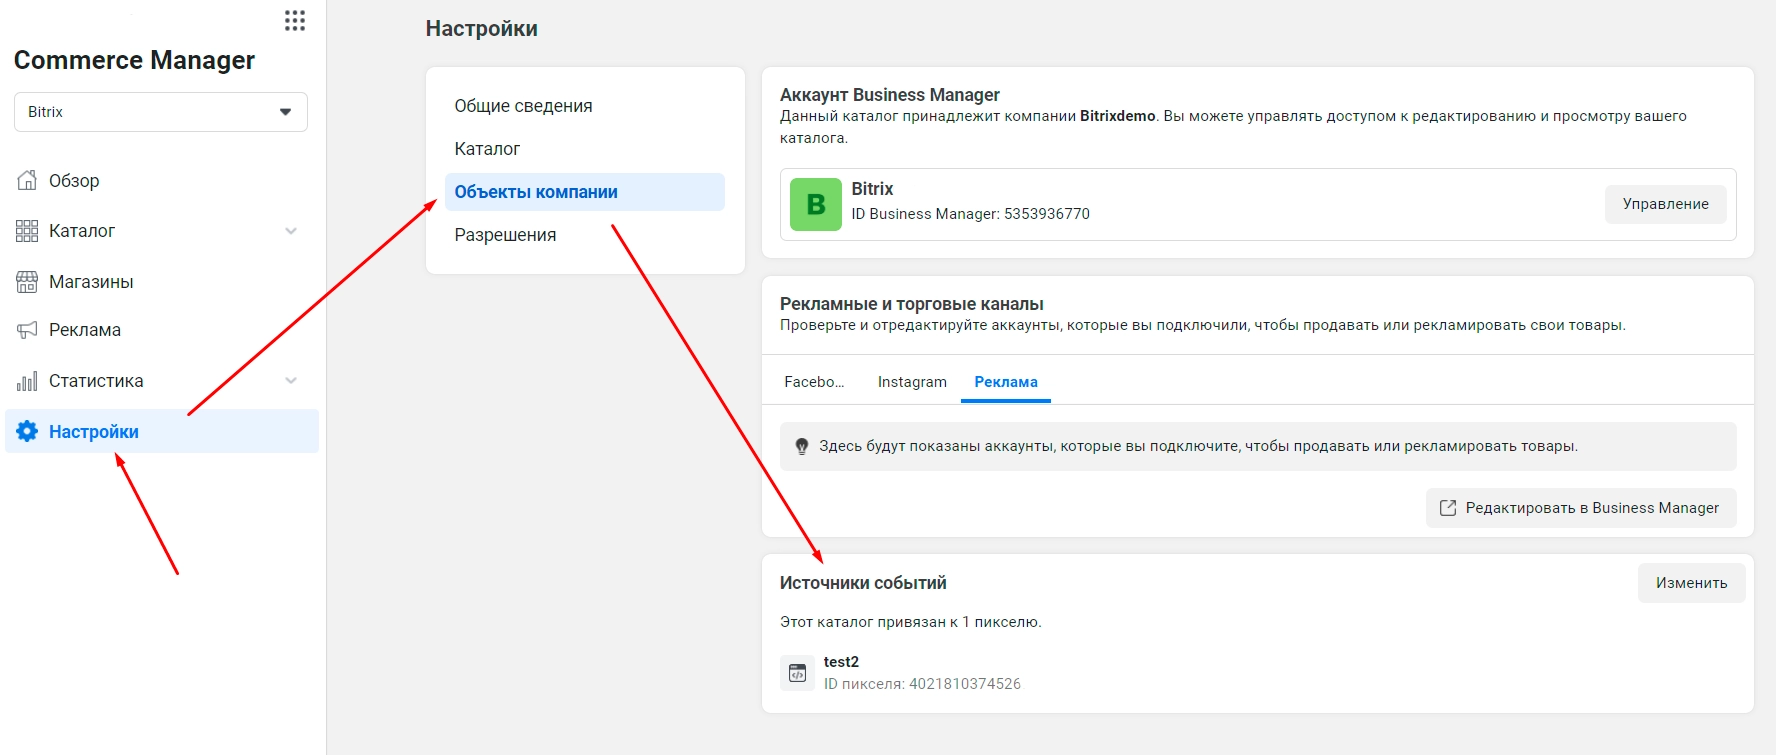Click the Статистика bar chart icon

click(27, 381)
